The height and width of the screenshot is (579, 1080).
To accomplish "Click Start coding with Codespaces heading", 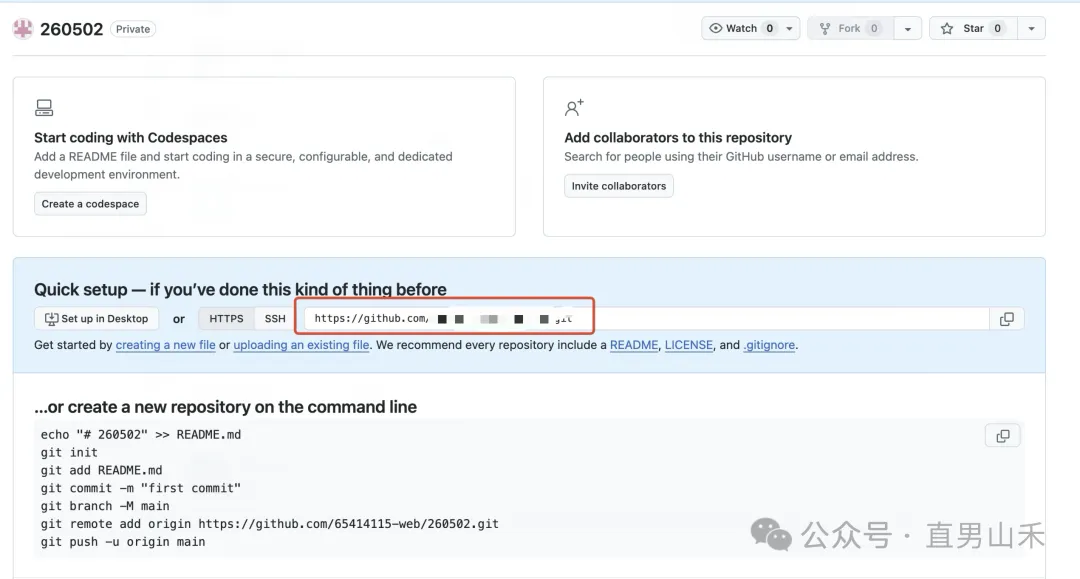I will [131, 138].
